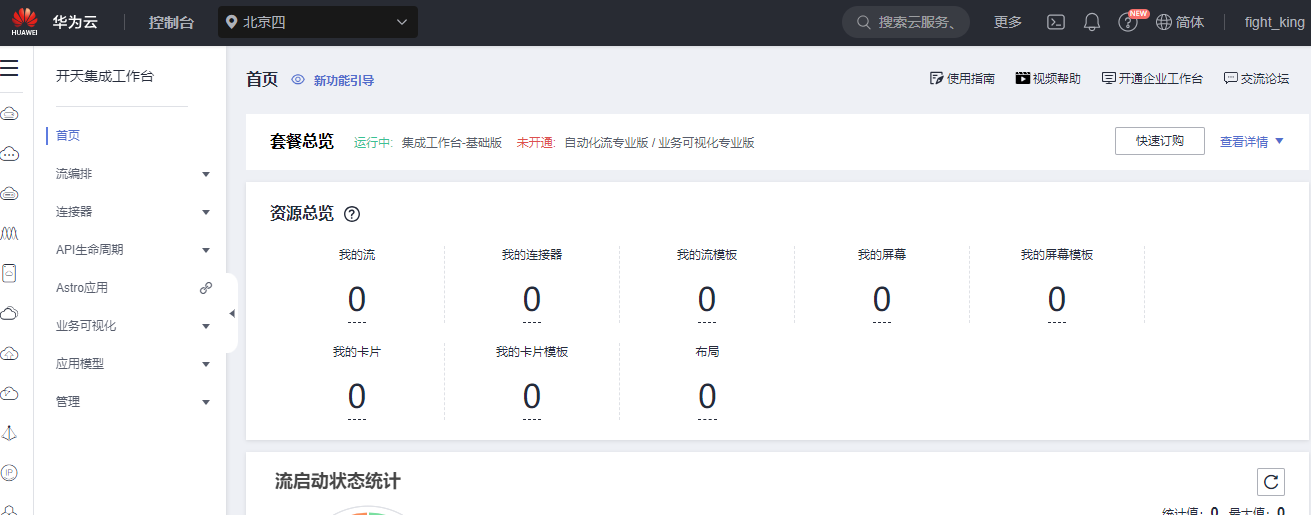Screen dimensions: 1311x515
Task: Click the 布局 count value
Action: tap(707, 397)
